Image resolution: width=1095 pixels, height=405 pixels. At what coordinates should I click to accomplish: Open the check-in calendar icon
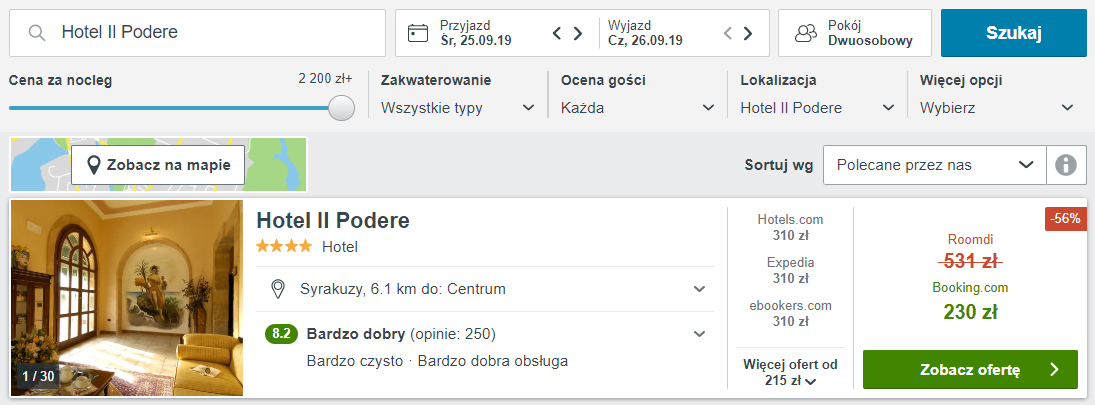(x=418, y=33)
